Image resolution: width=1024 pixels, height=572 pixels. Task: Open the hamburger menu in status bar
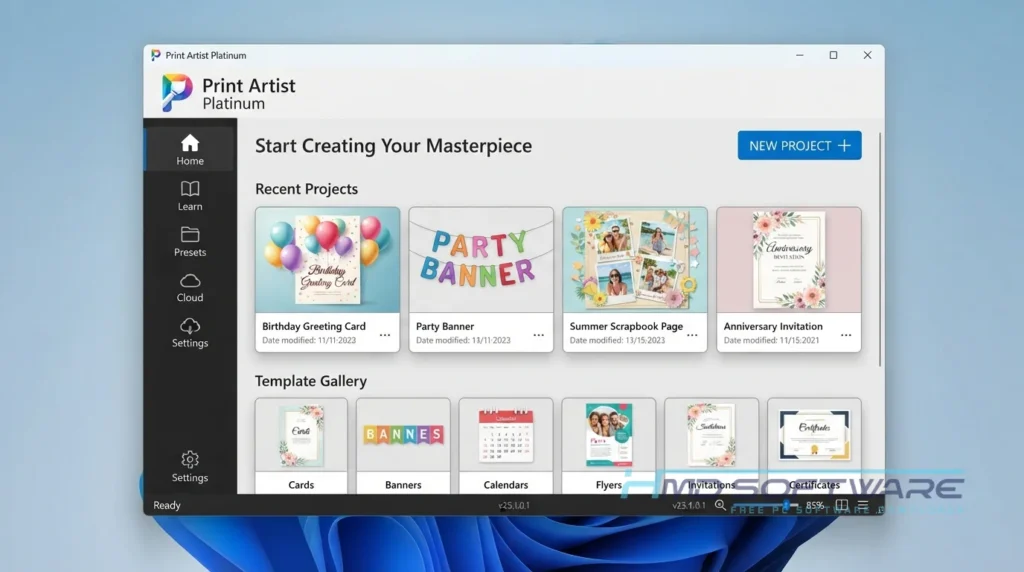[x=863, y=505]
